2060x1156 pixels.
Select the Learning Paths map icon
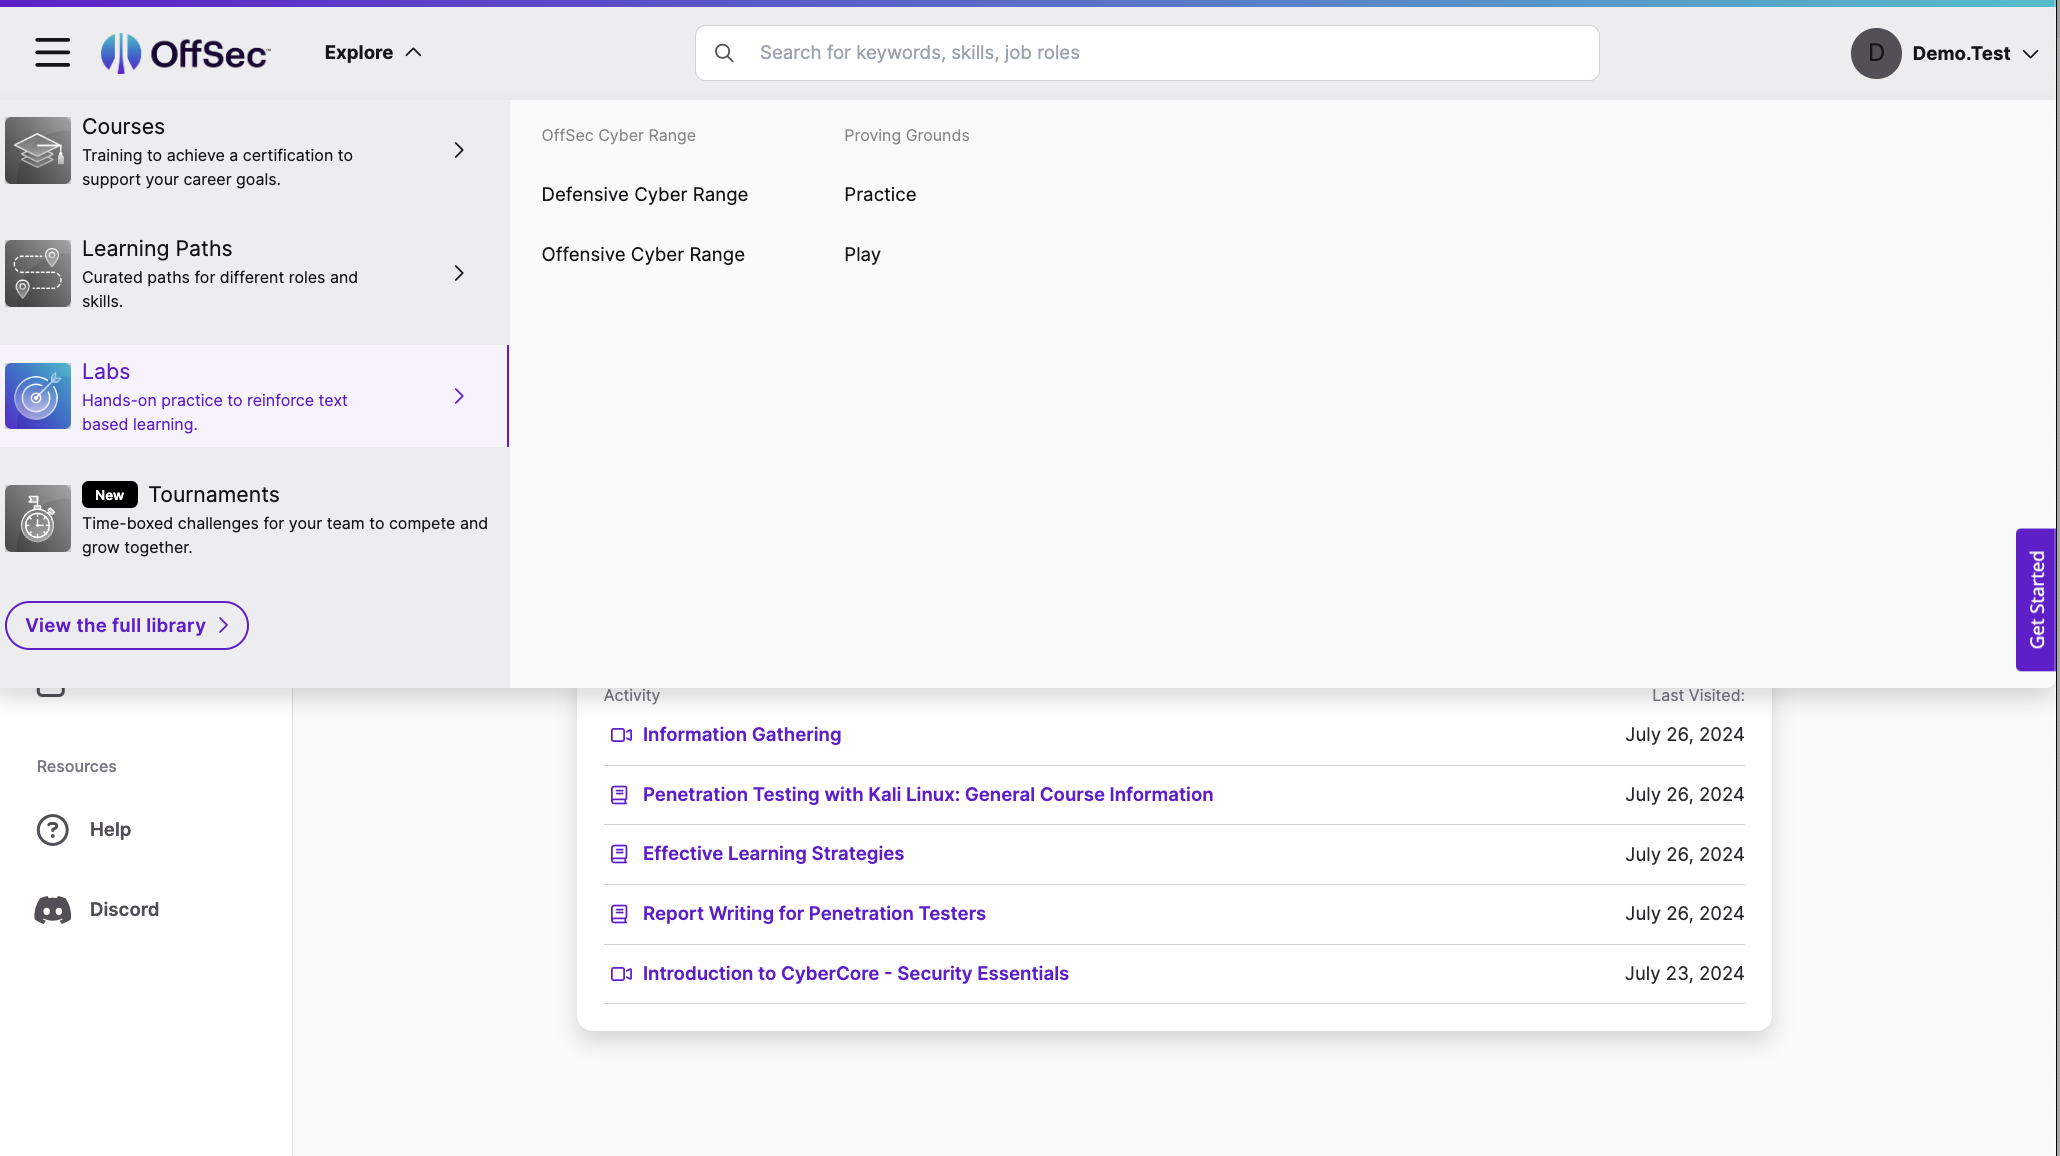(x=37, y=273)
